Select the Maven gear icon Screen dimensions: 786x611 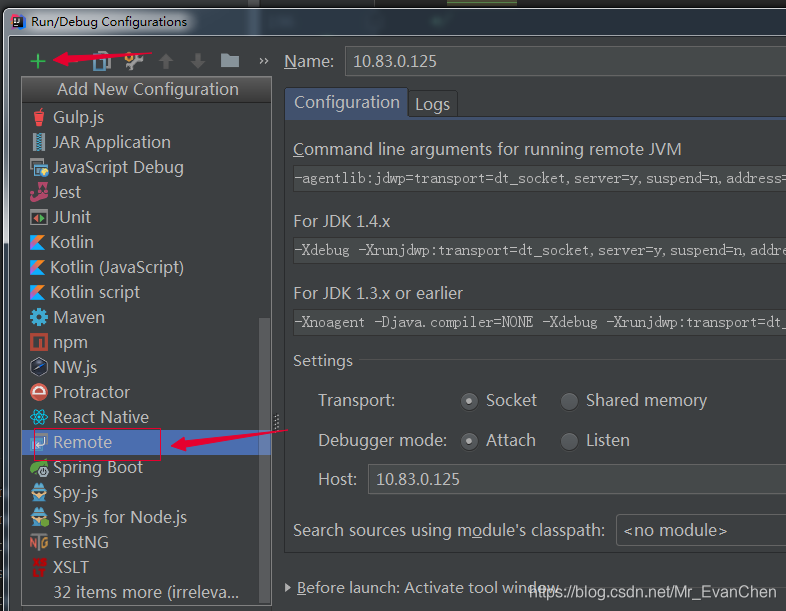tap(39, 317)
